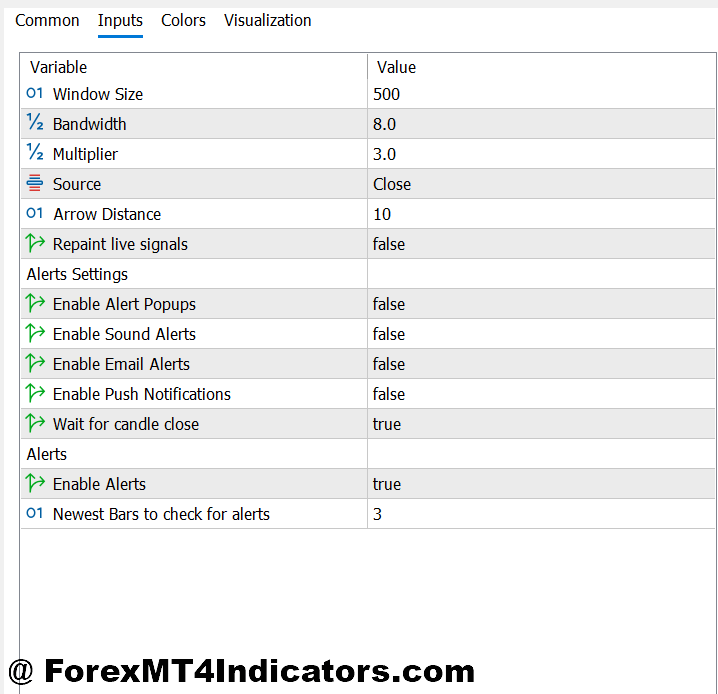The image size is (718, 694).
Task: Toggle the Enable Alert Popups false value
Action: pyautogui.click(x=389, y=304)
